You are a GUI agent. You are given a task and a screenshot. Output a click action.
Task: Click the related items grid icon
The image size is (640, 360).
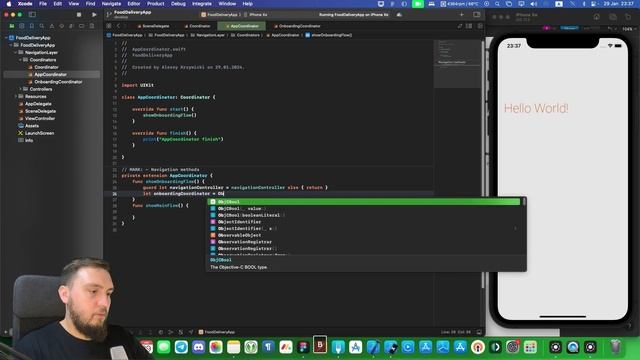pos(109,26)
